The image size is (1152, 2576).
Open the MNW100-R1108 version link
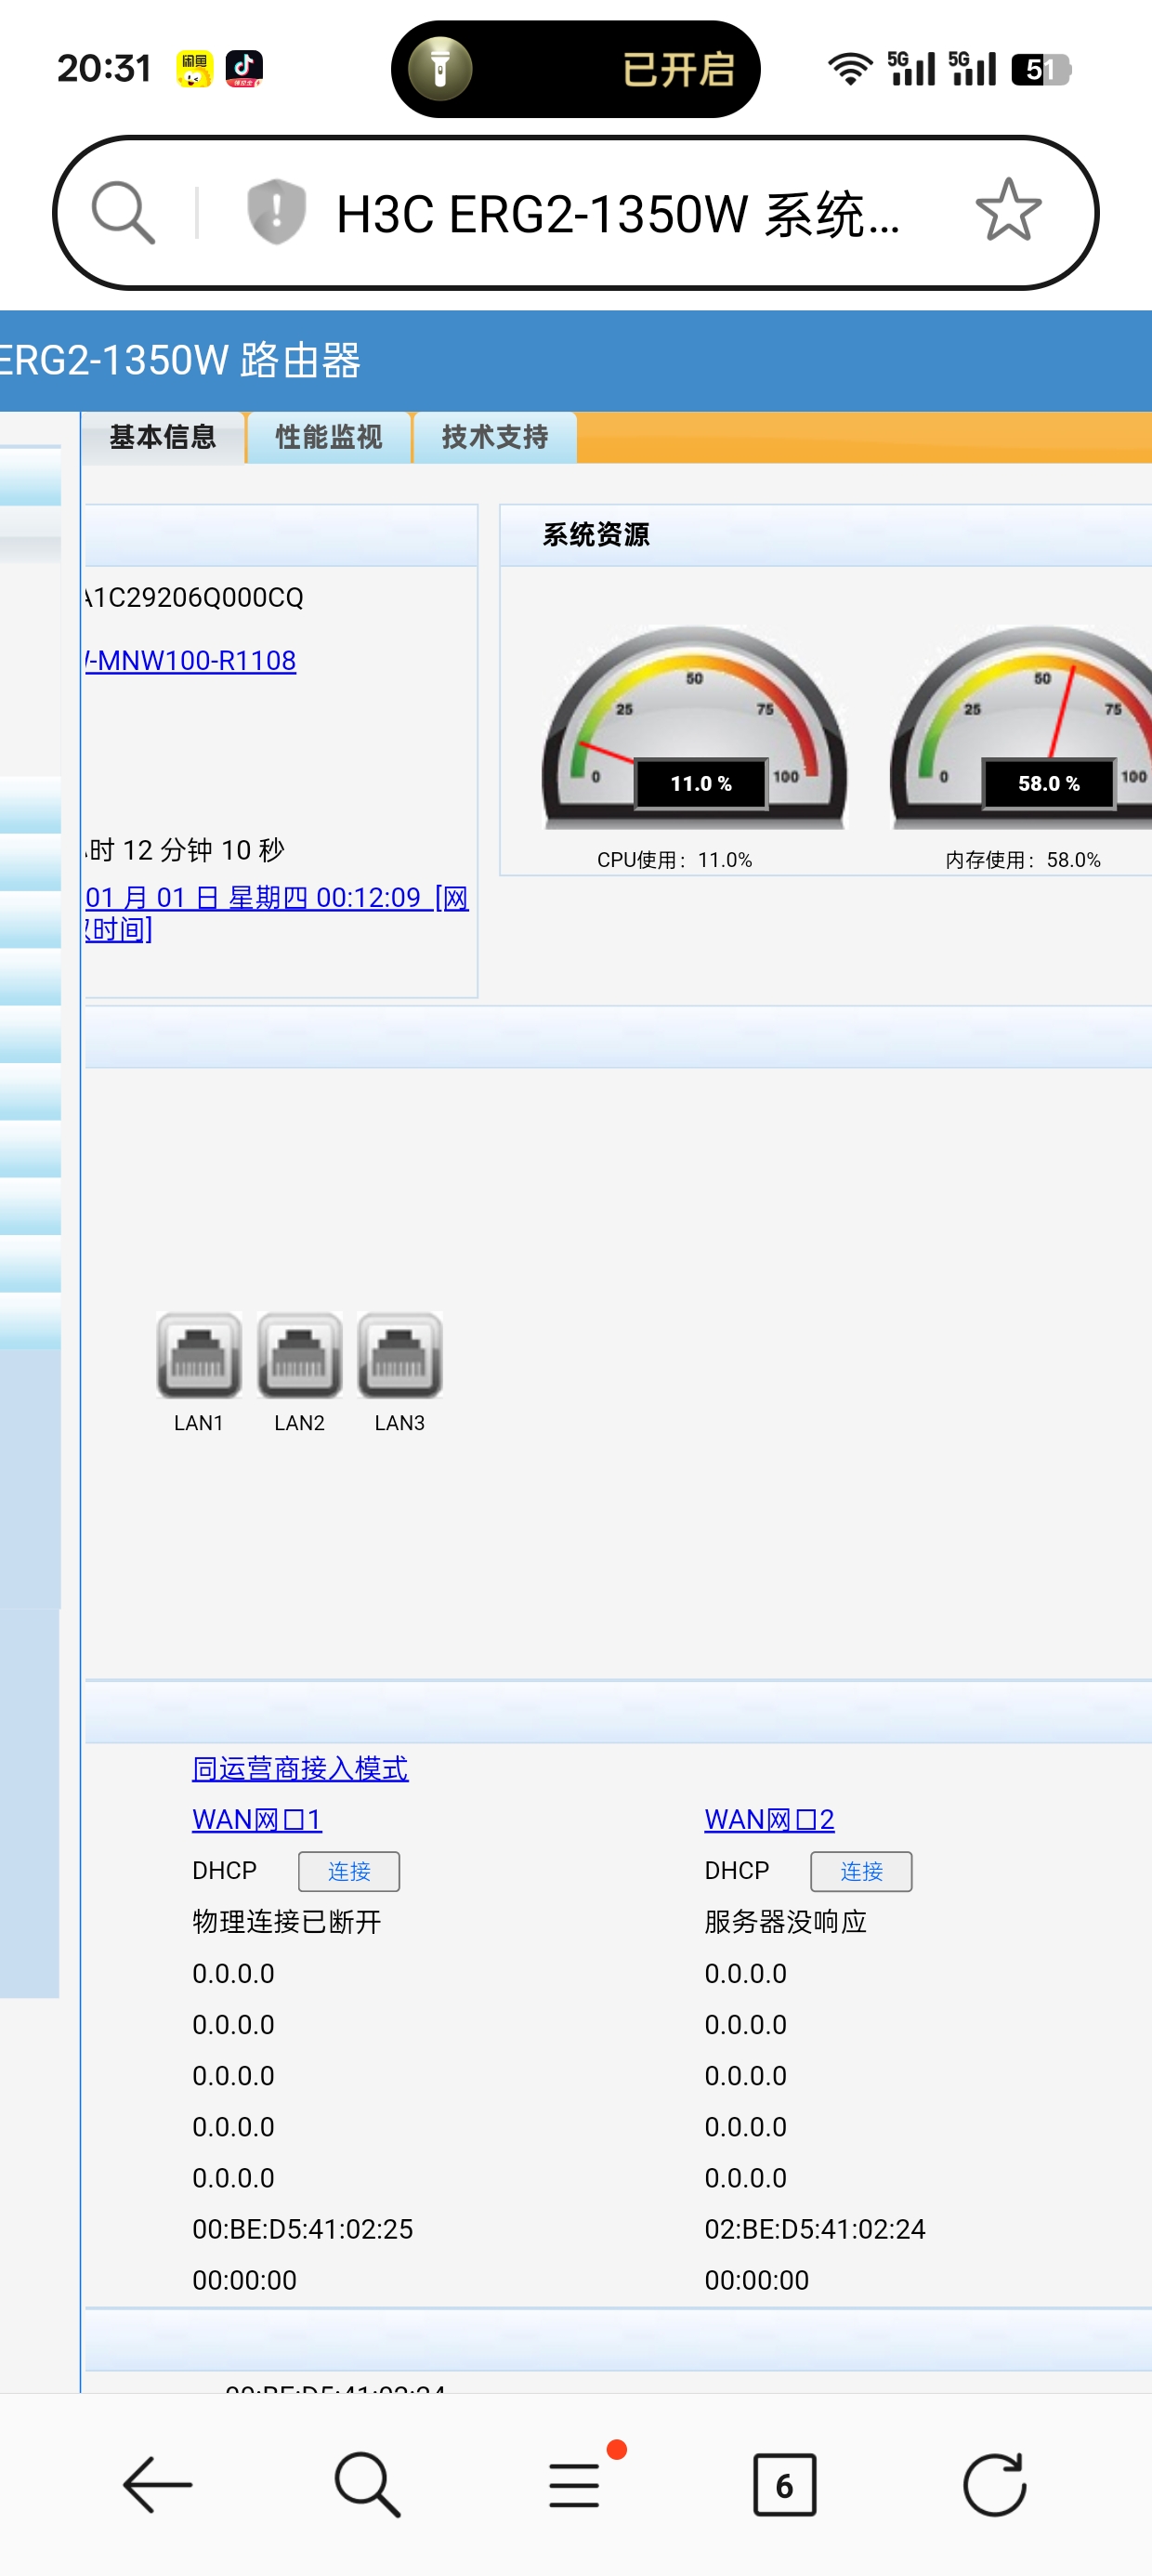pyautogui.click(x=190, y=660)
